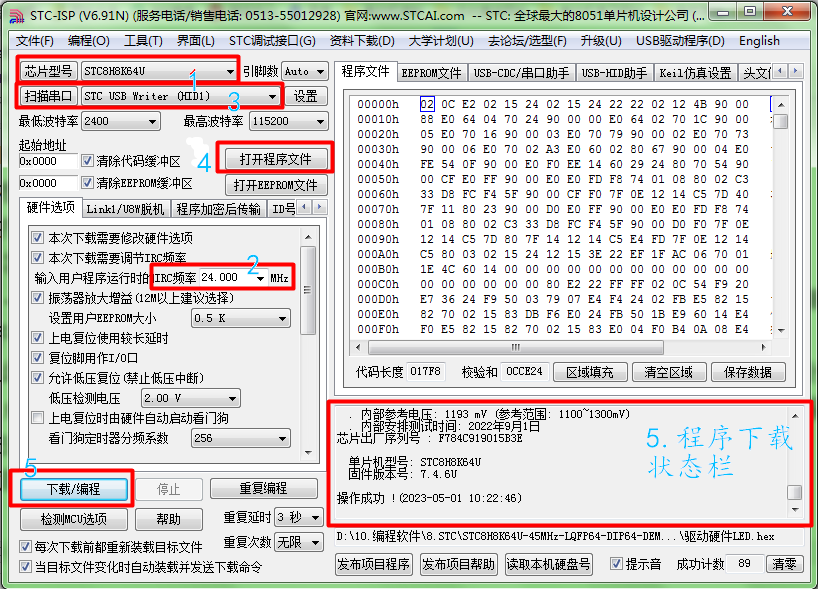818x589 pixels.
Task: Click start address field beside 清除EEPROM缓冲区
Action: tap(47, 183)
